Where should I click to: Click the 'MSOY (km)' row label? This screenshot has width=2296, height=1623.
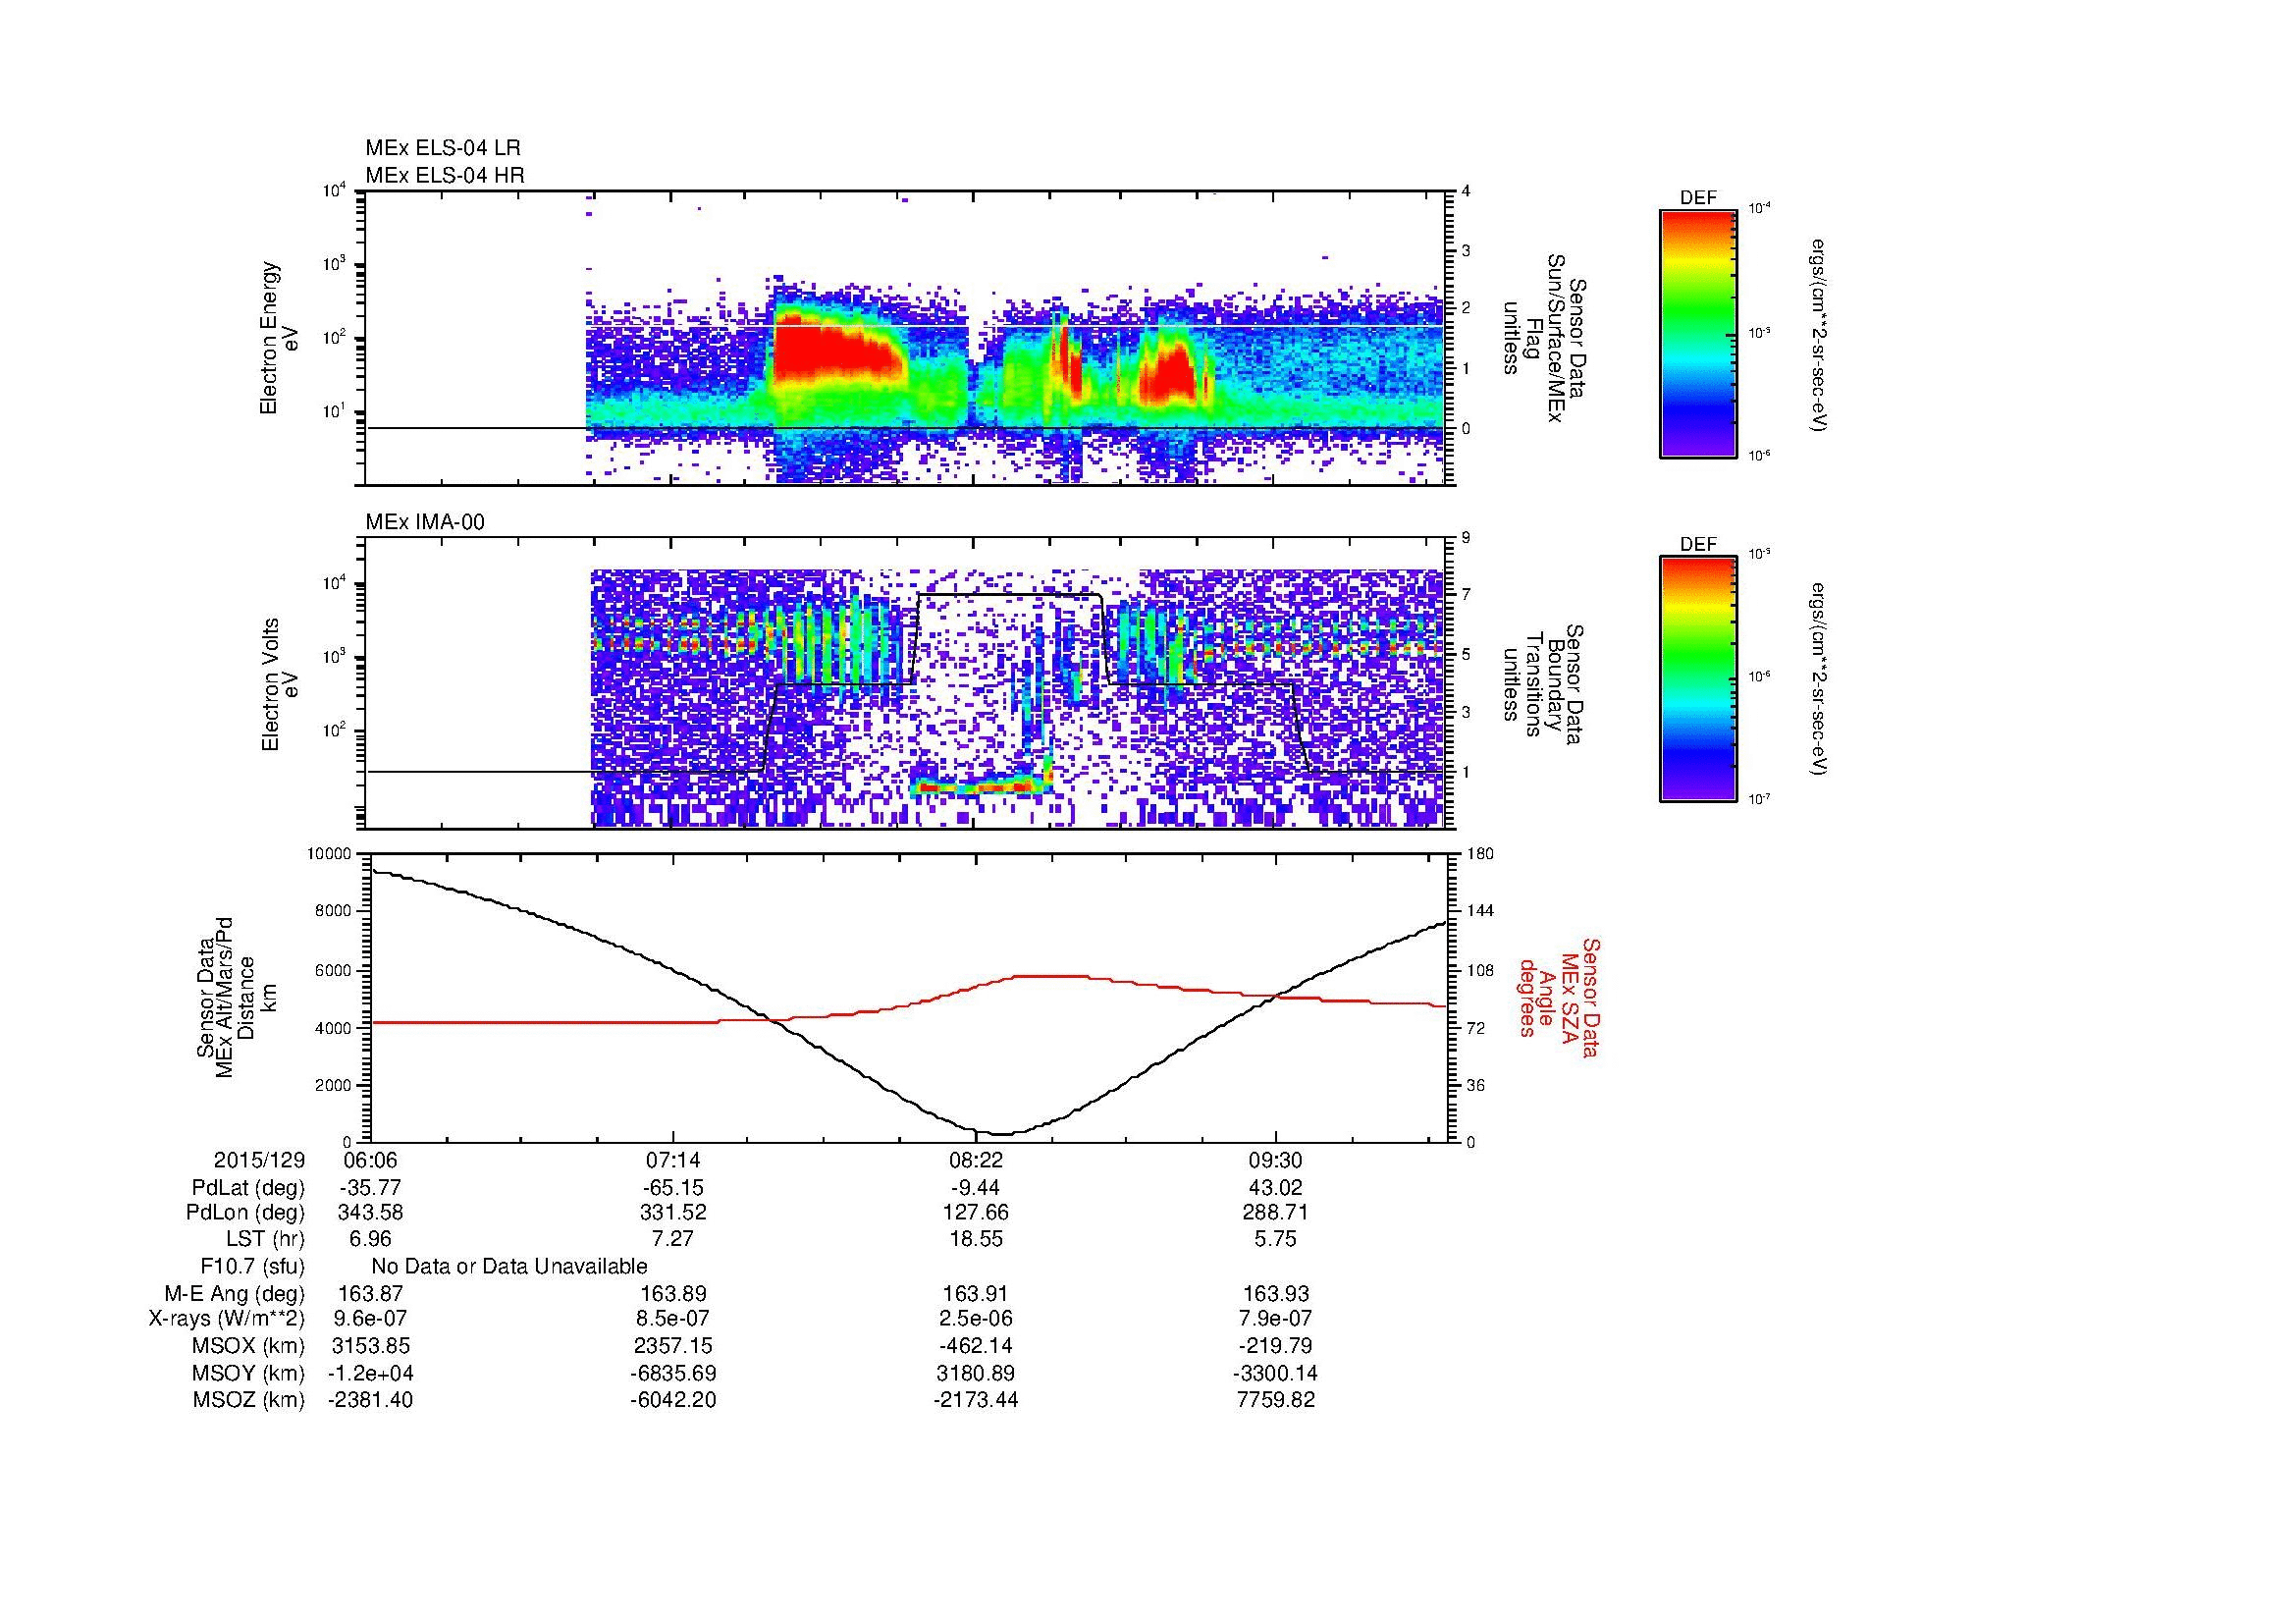click(249, 1374)
